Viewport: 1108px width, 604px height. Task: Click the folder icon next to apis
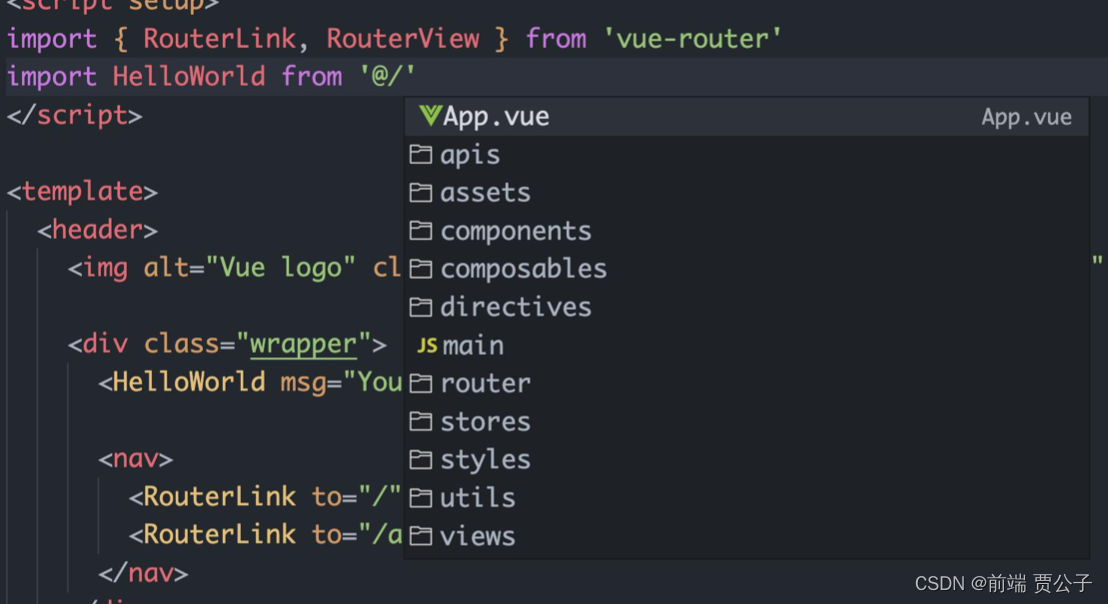[x=421, y=155]
